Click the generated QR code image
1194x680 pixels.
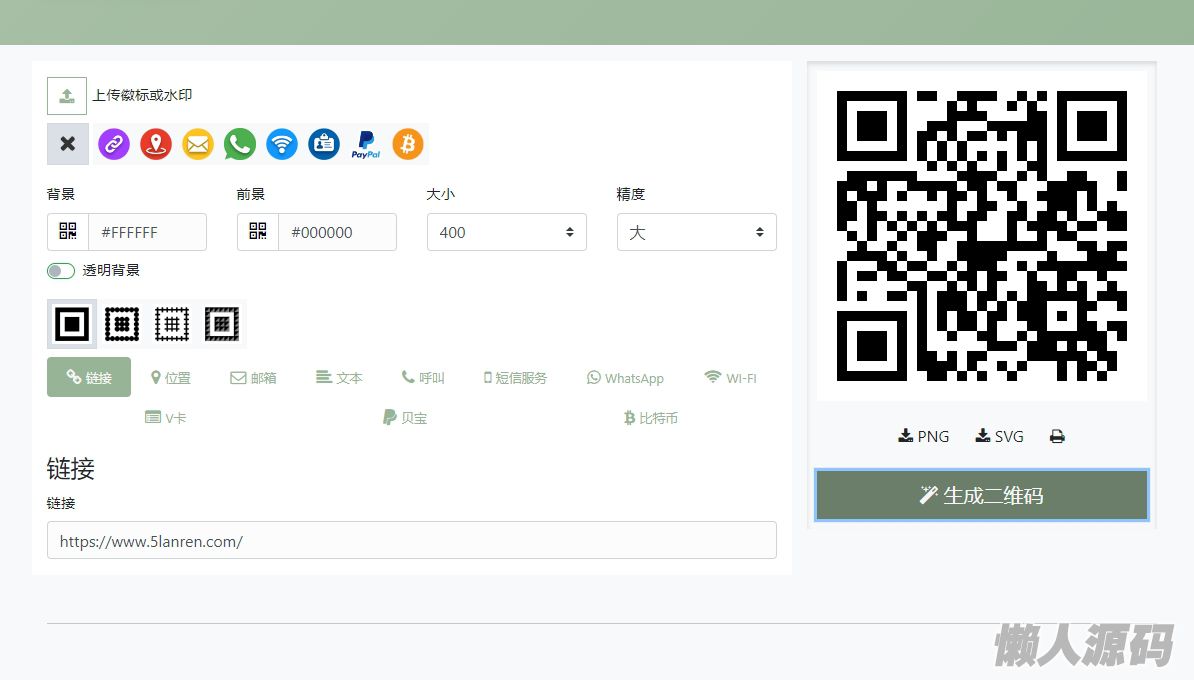982,235
